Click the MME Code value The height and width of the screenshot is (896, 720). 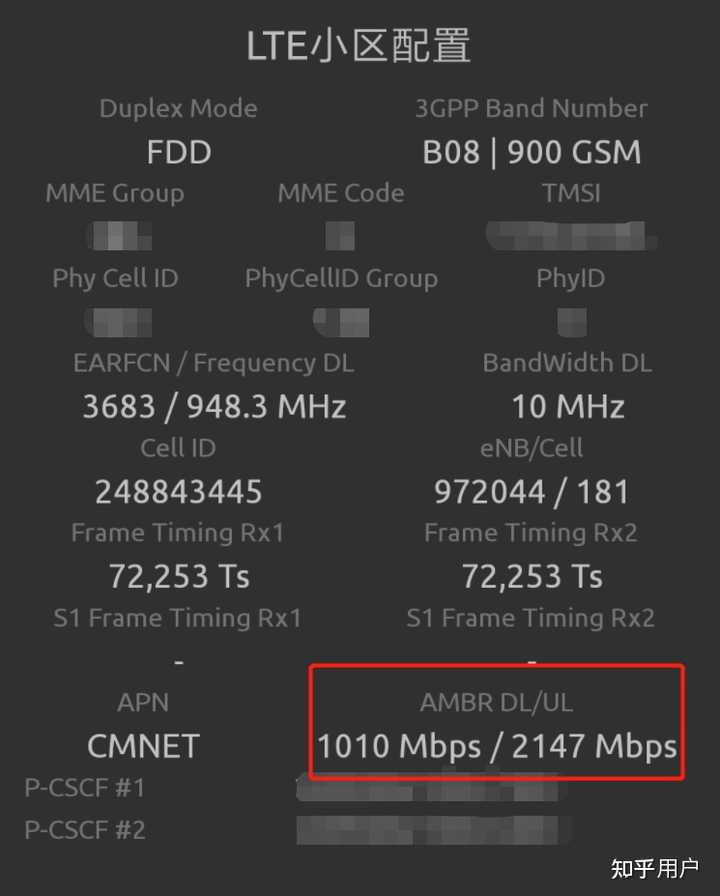point(340,236)
